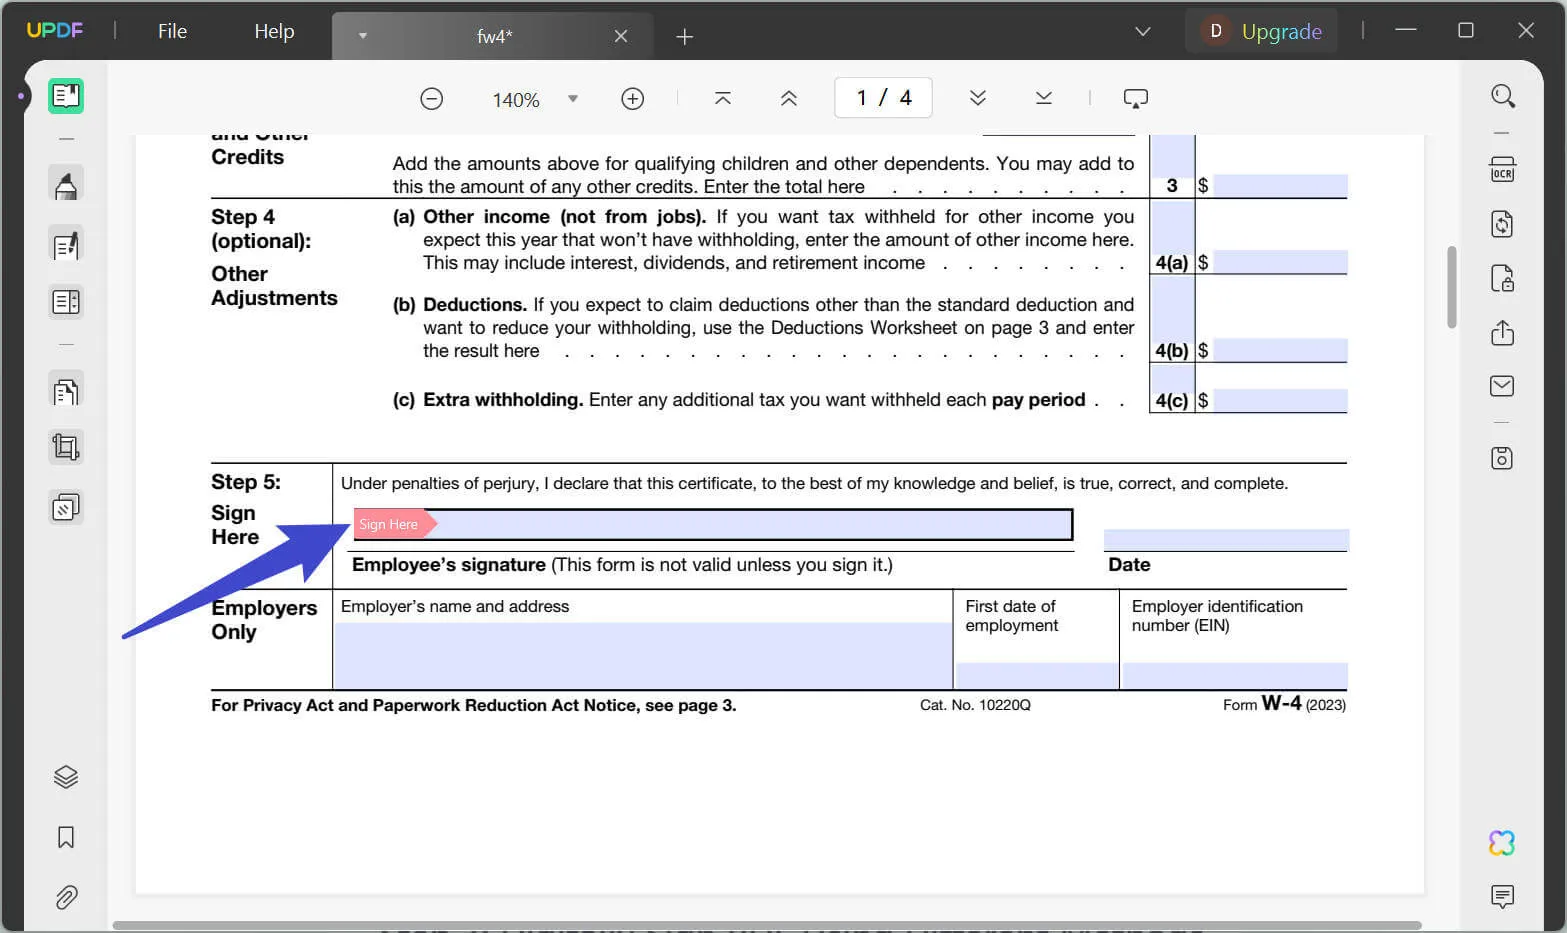The width and height of the screenshot is (1567, 933).
Task: Expand the fw4 tab options arrow
Action: coord(362,35)
